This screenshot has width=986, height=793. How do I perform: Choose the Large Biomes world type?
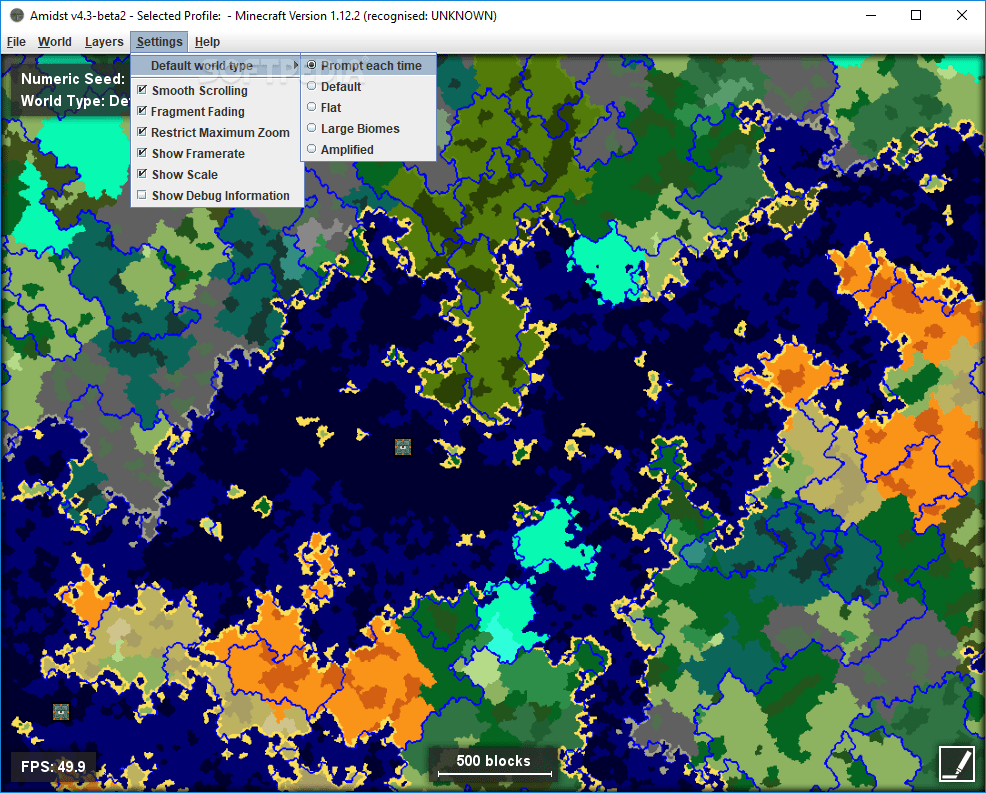tap(368, 129)
